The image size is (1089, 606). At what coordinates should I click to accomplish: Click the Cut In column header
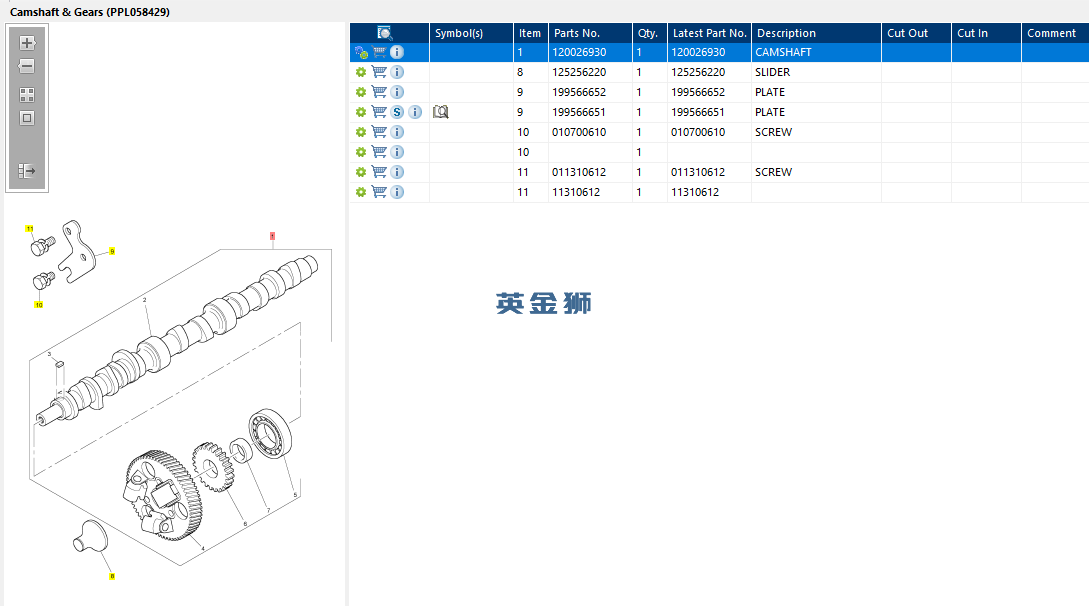click(x=986, y=33)
